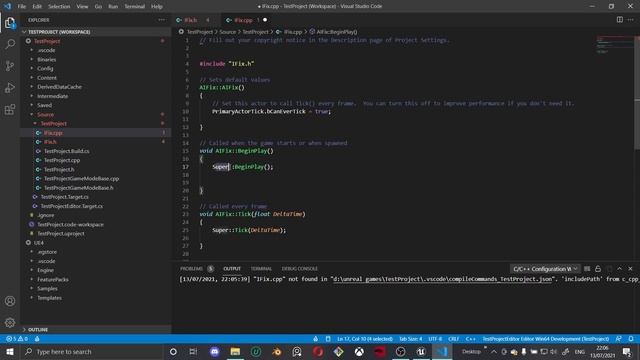Screen dimensions: 640x360
Task: Click the editor minimap
Action: pyautogui.click(x=614, y=46)
